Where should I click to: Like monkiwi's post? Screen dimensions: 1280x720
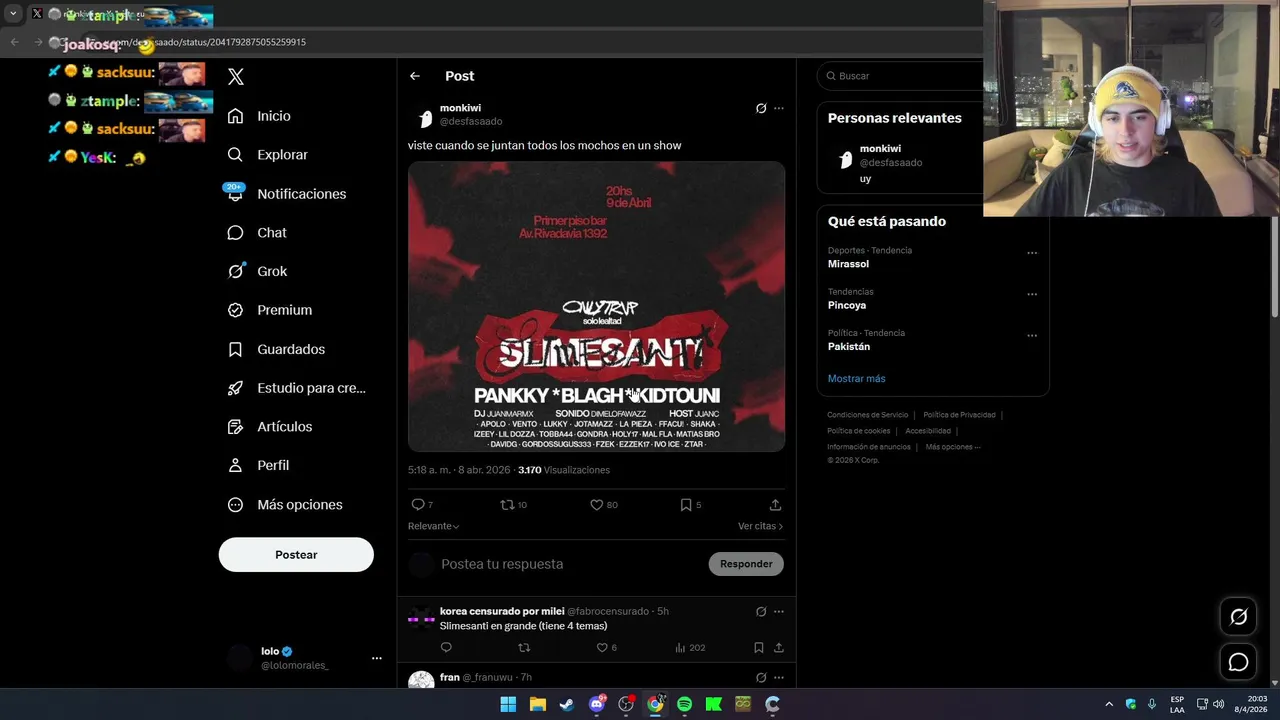coord(603,505)
